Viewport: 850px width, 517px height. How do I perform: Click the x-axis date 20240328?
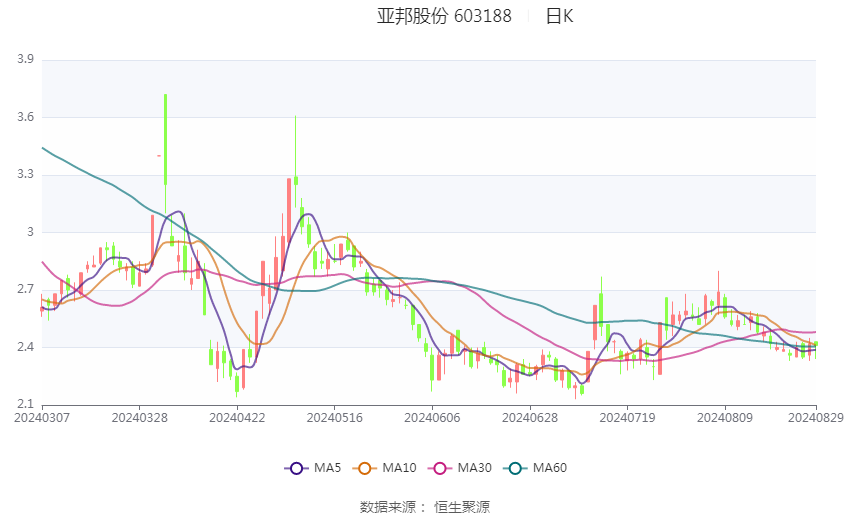[x=139, y=418]
